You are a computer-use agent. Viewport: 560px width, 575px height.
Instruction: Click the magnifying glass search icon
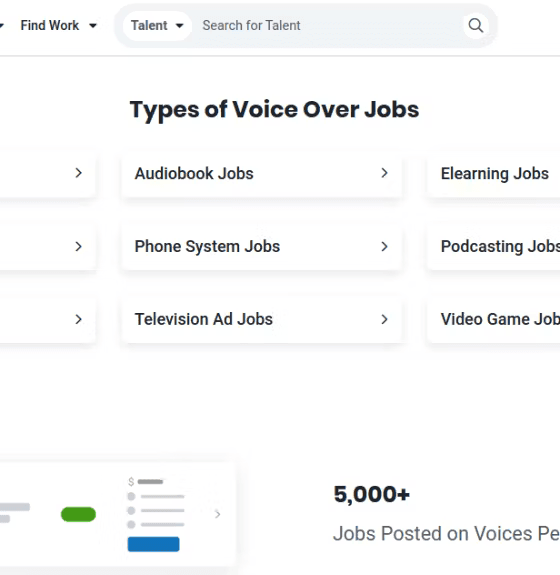(476, 26)
